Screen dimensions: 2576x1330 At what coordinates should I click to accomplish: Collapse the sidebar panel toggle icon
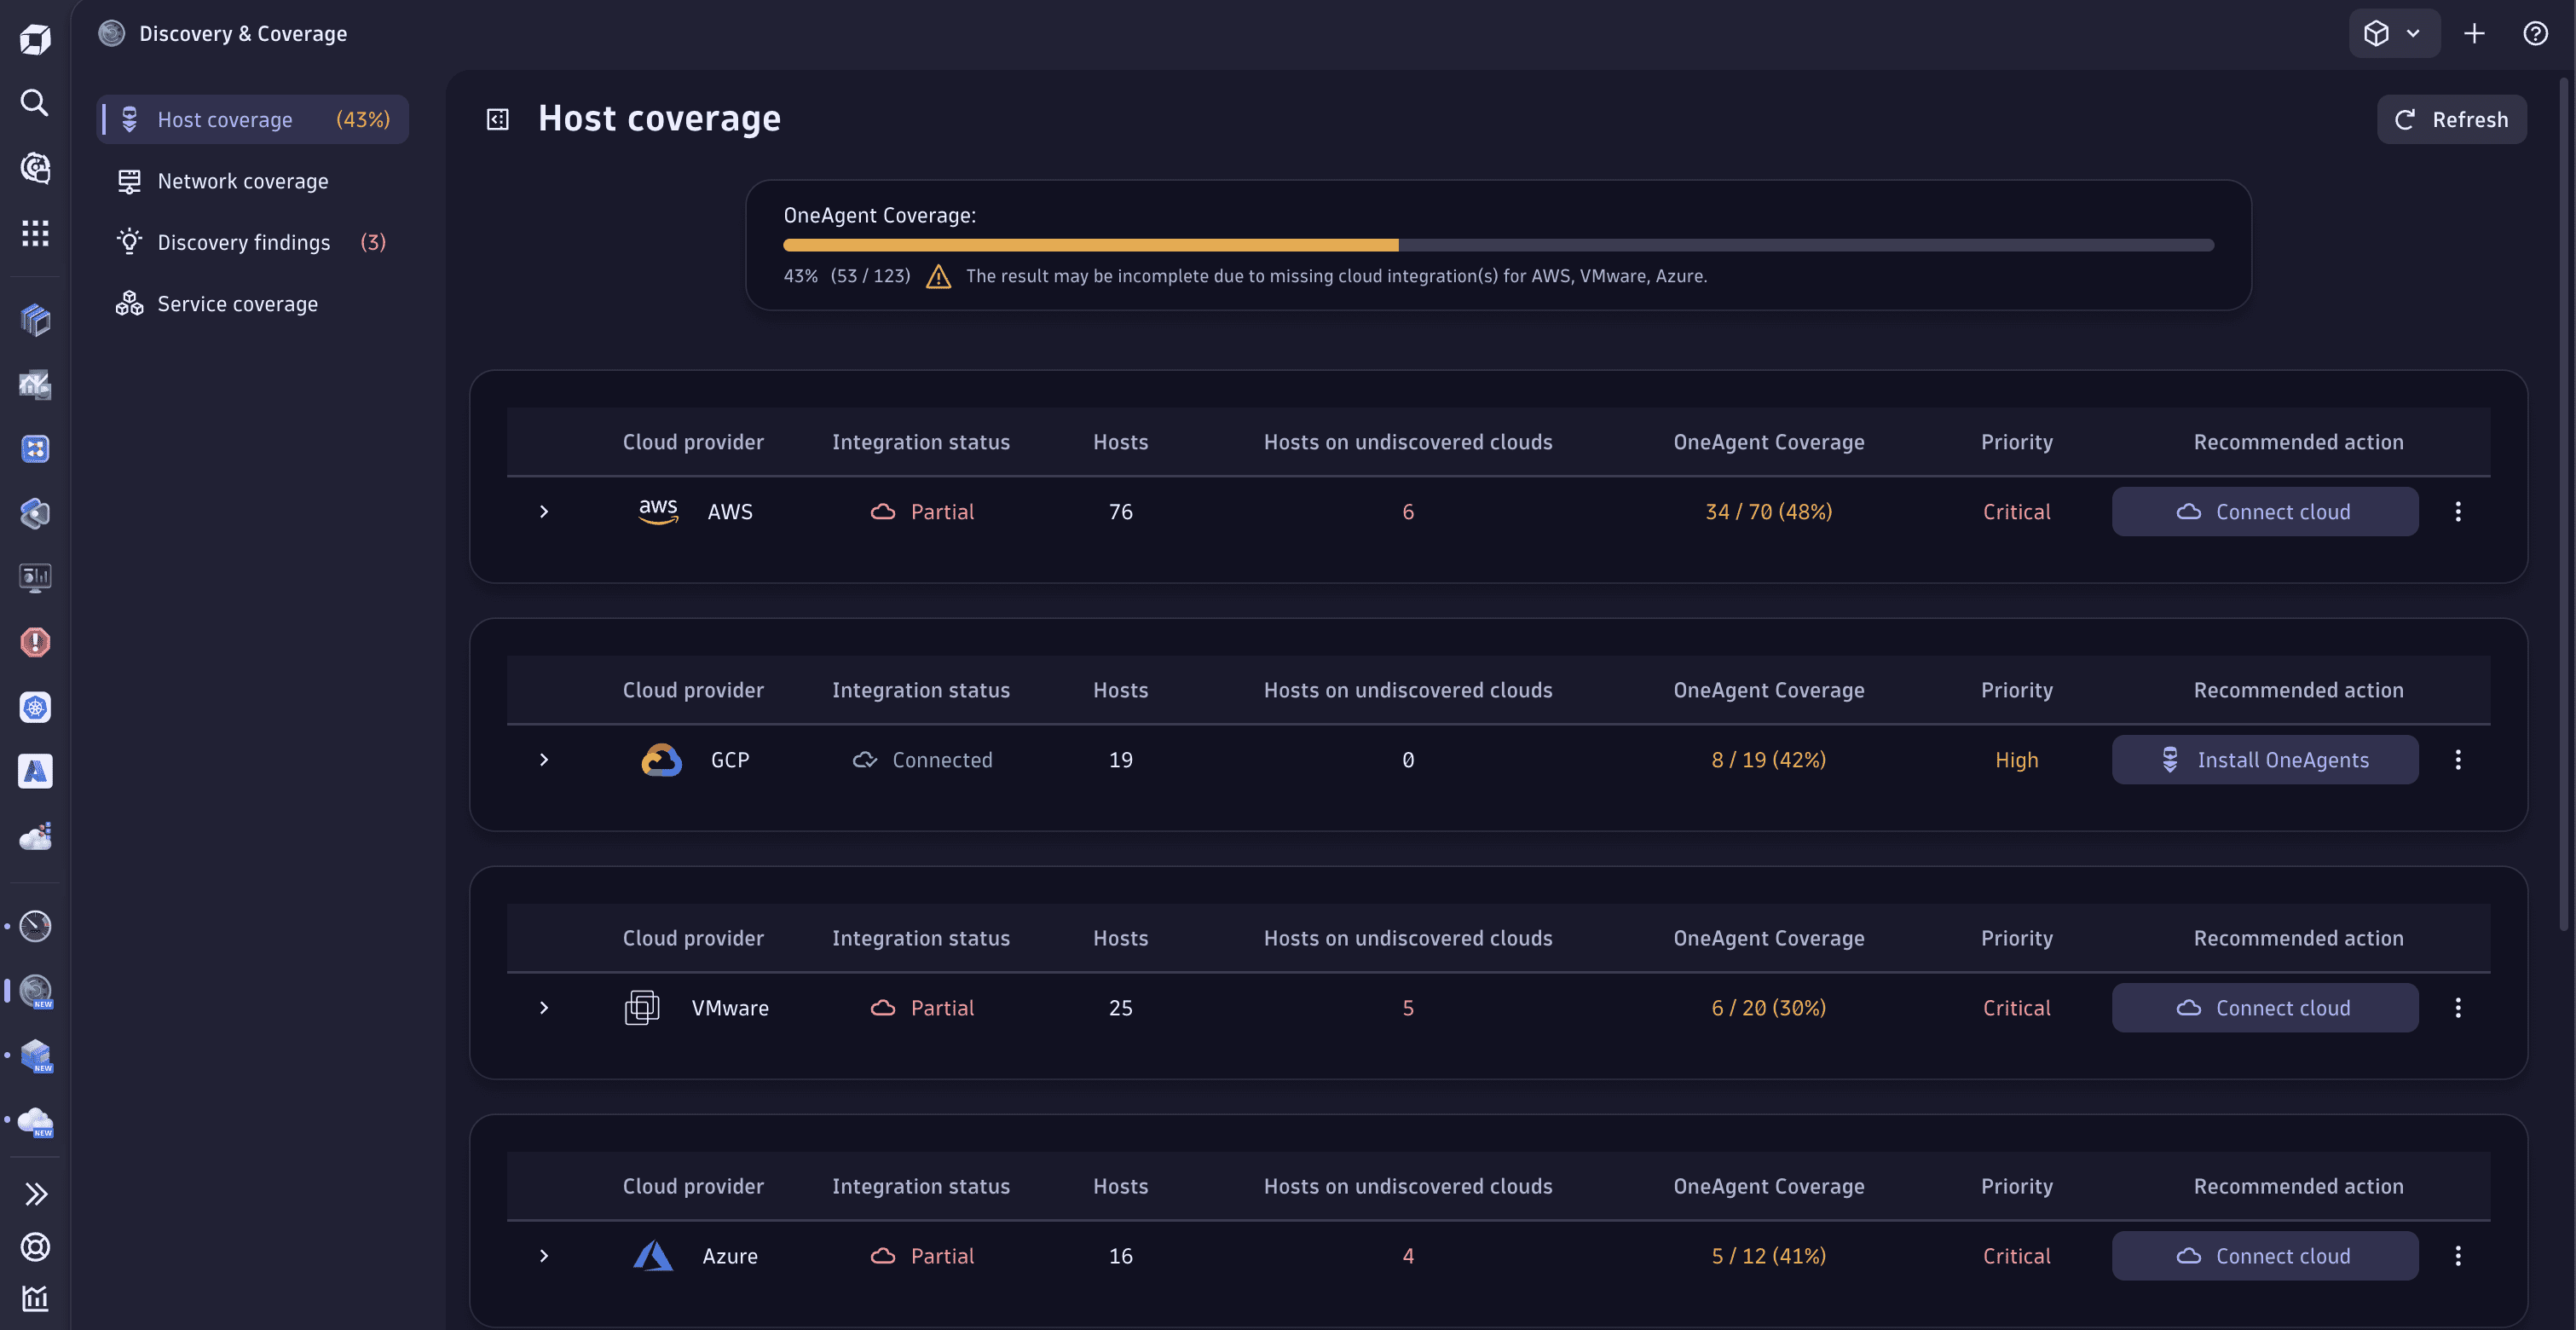tap(497, 120)
